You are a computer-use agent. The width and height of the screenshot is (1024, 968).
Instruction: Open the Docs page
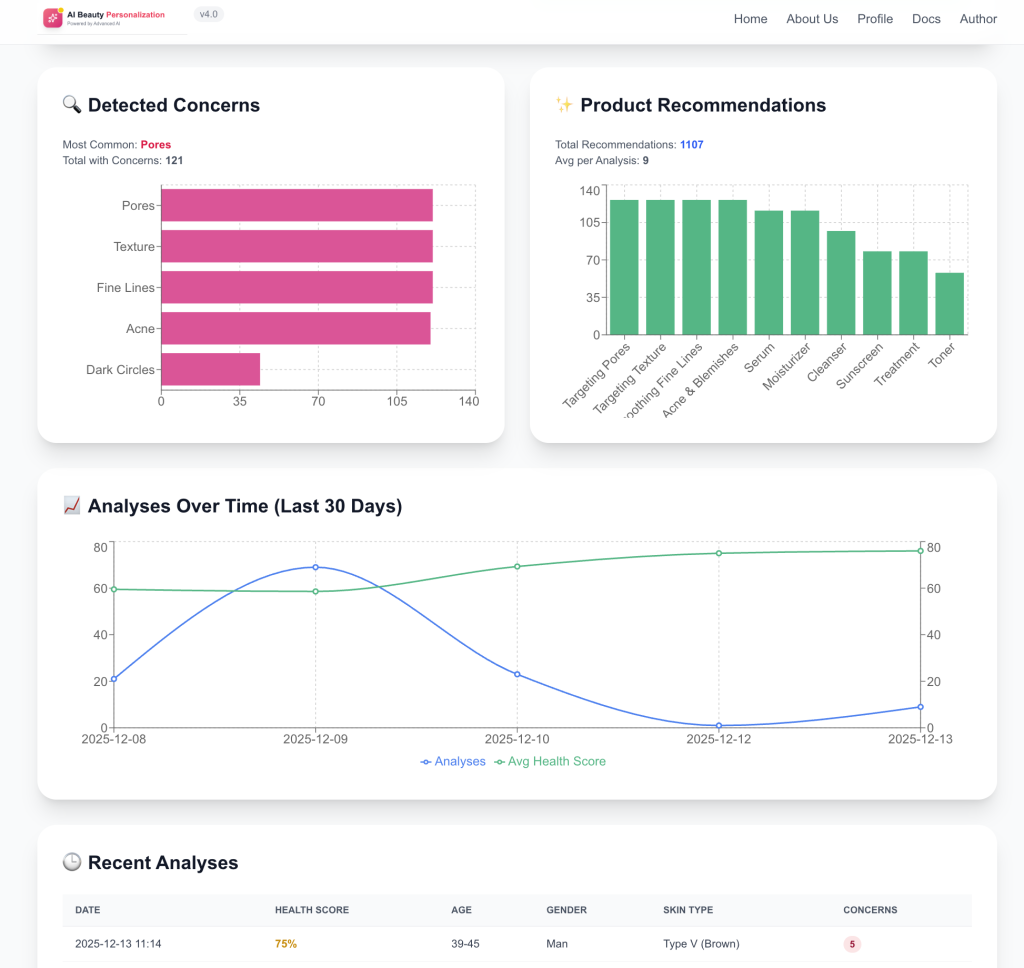tap(926, 19)
